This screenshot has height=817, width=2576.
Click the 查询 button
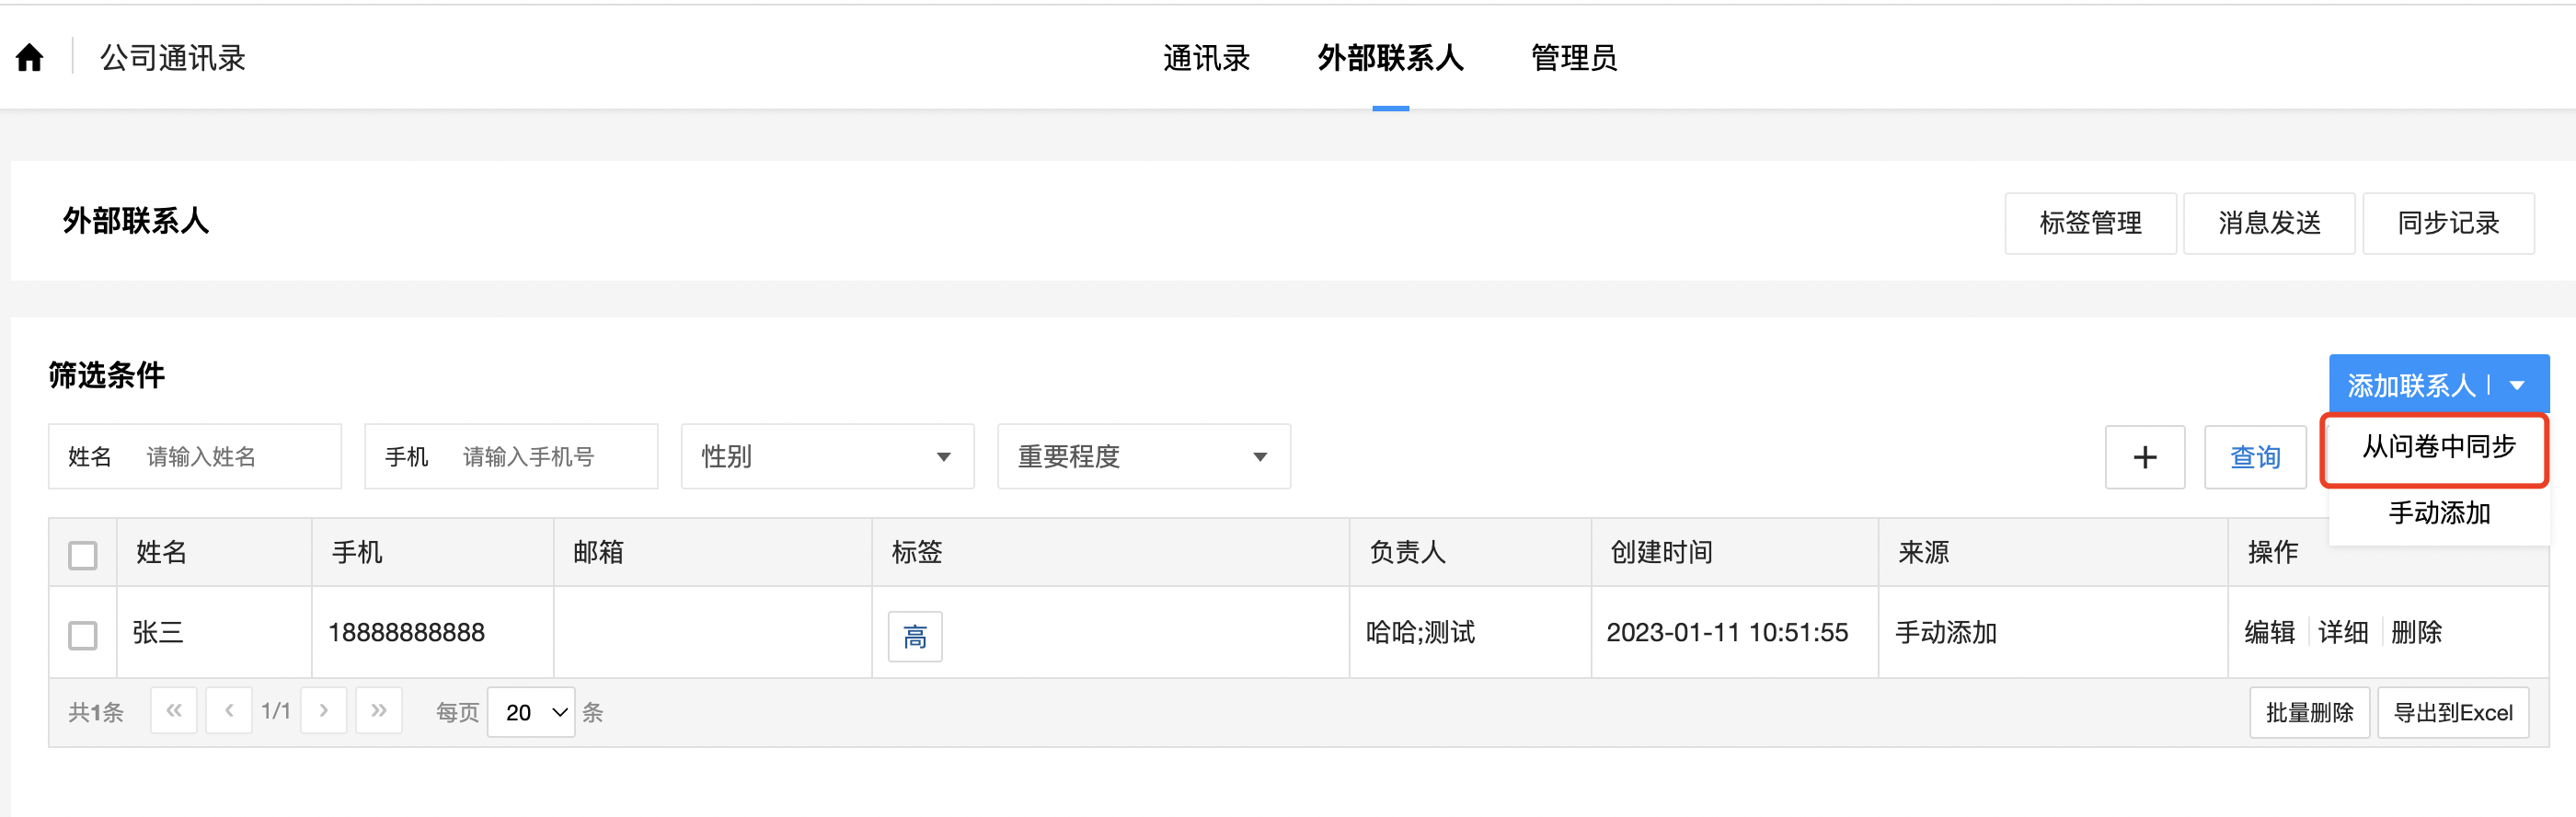(2255, 457)
